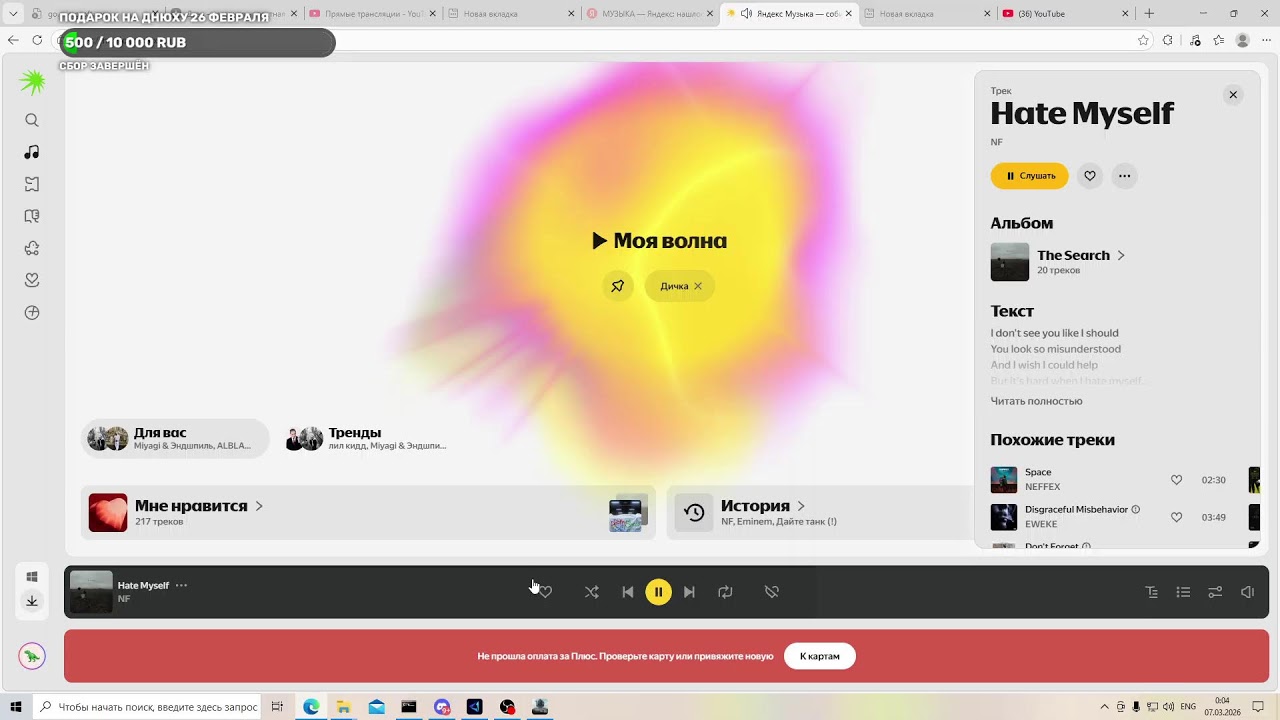Start playing Моя волна
This screenshot has width=1280, height=720.
[x=659, y=241]
